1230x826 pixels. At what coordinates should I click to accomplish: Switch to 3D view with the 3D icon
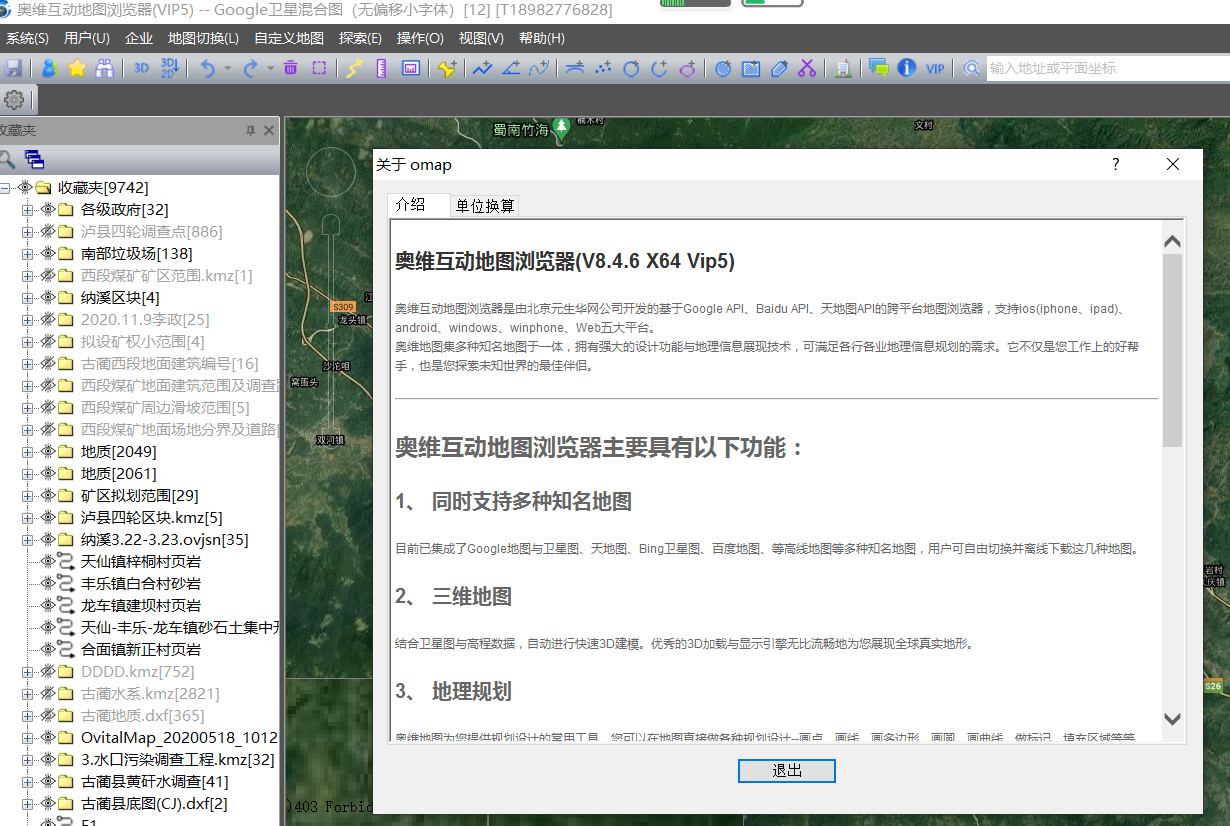(x=142, y=68)
